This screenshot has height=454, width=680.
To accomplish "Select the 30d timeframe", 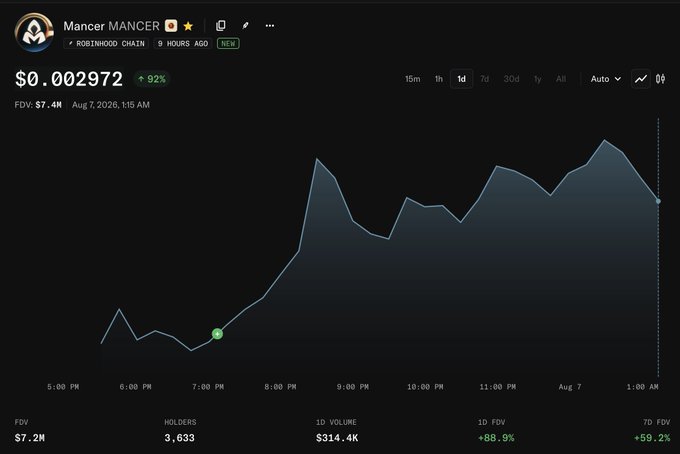I will 511,79.
